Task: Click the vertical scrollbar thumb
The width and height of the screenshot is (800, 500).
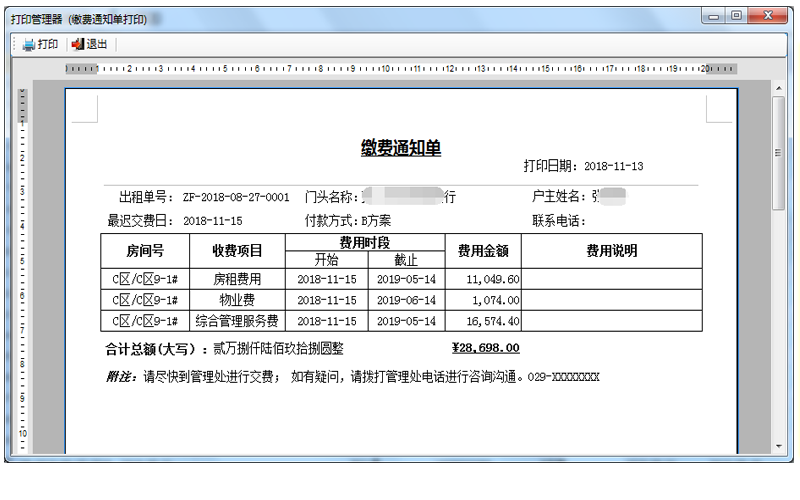Action: pyautogui.click(x=778, y=152)
